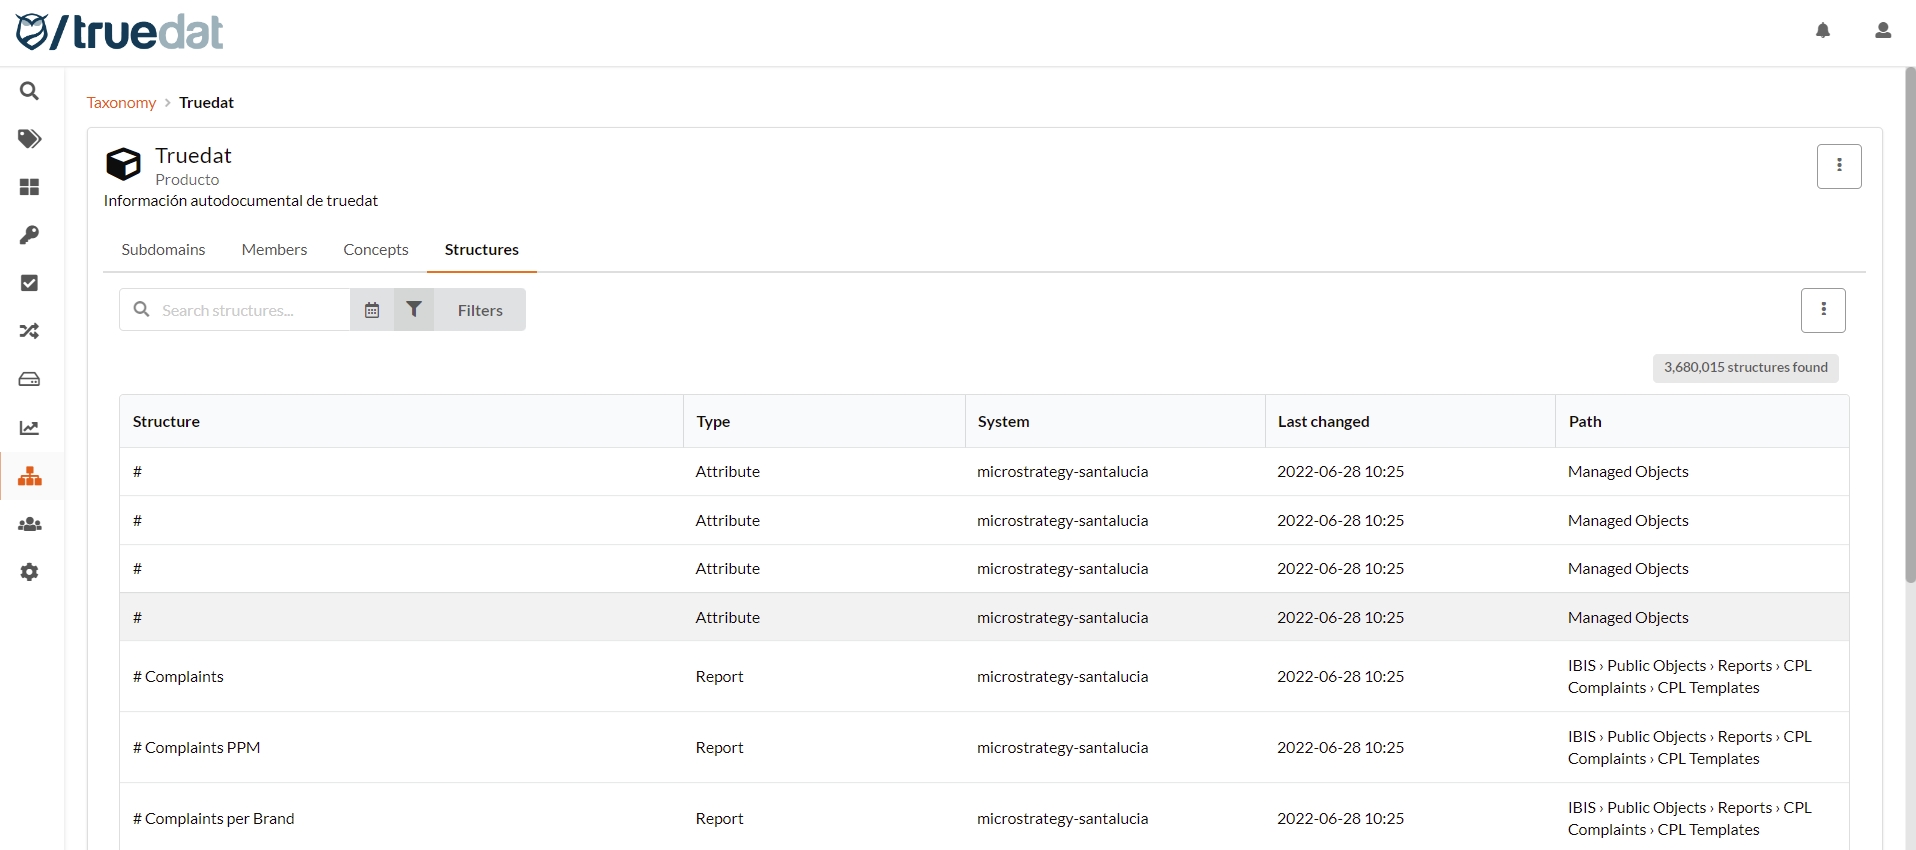Screen dimensions: 1916x850
Task: Open the checkmark tasks icon in sidebar
Action: [30, 283]
